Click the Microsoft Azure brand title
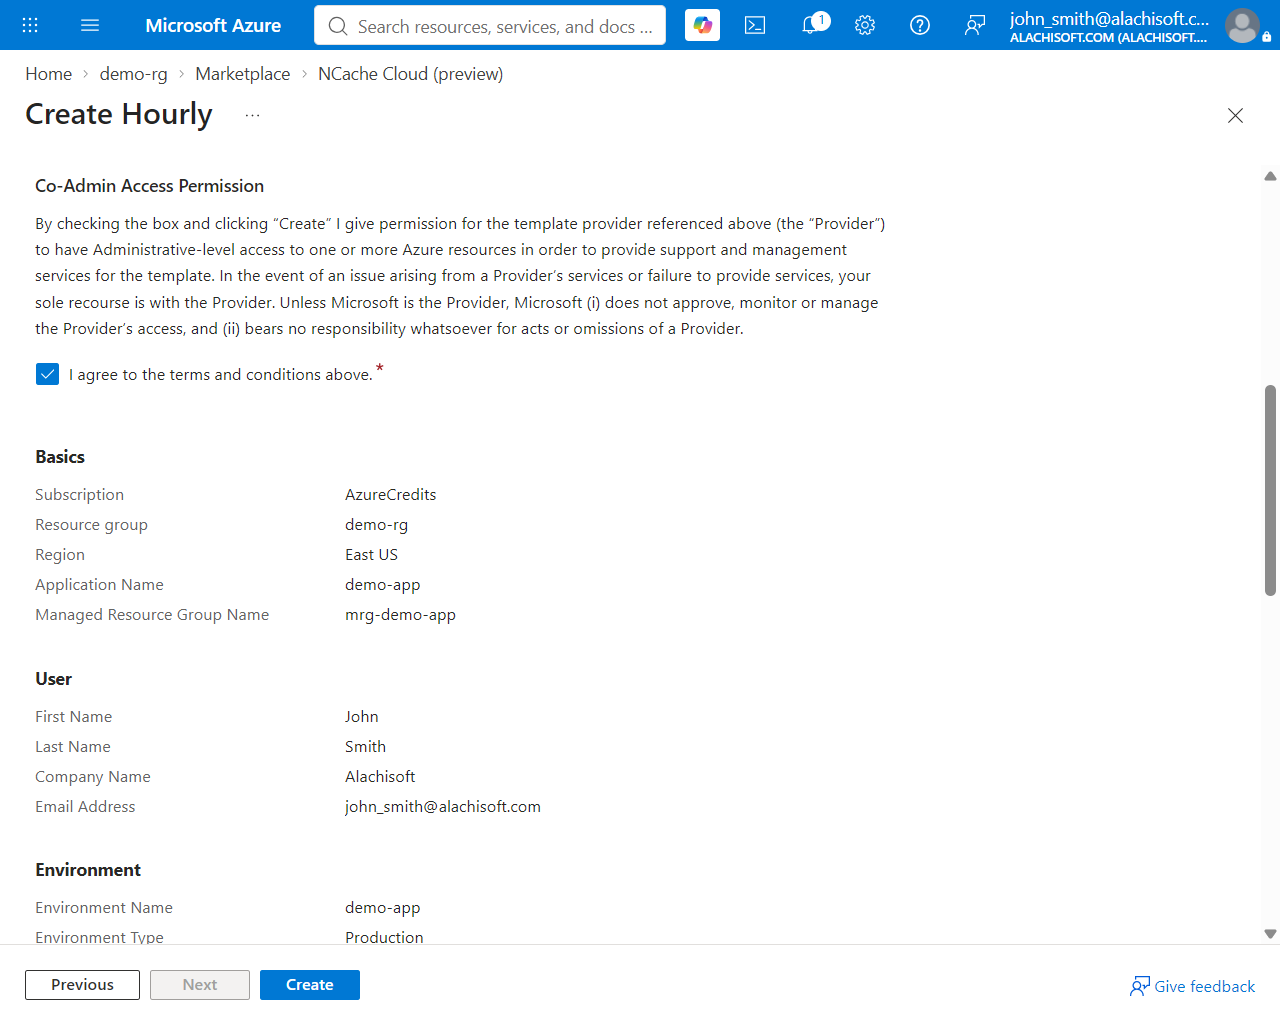Screen dimensions: 1280x1024 213,26
